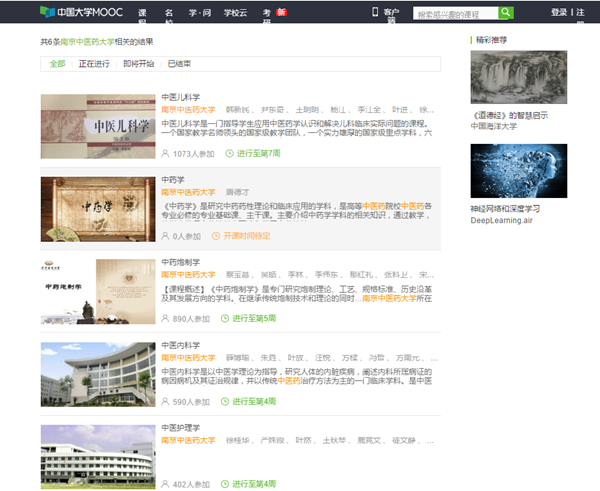This screenshot has height=491, width=600.
Task: Open the 神经网络和深度学习 recommended course link
Action: (x=505, y=209)
